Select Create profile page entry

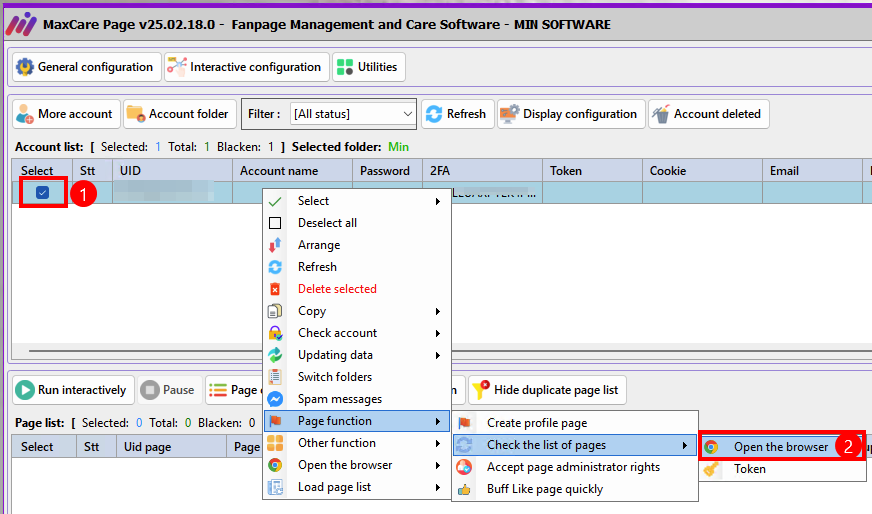(575, 423)
